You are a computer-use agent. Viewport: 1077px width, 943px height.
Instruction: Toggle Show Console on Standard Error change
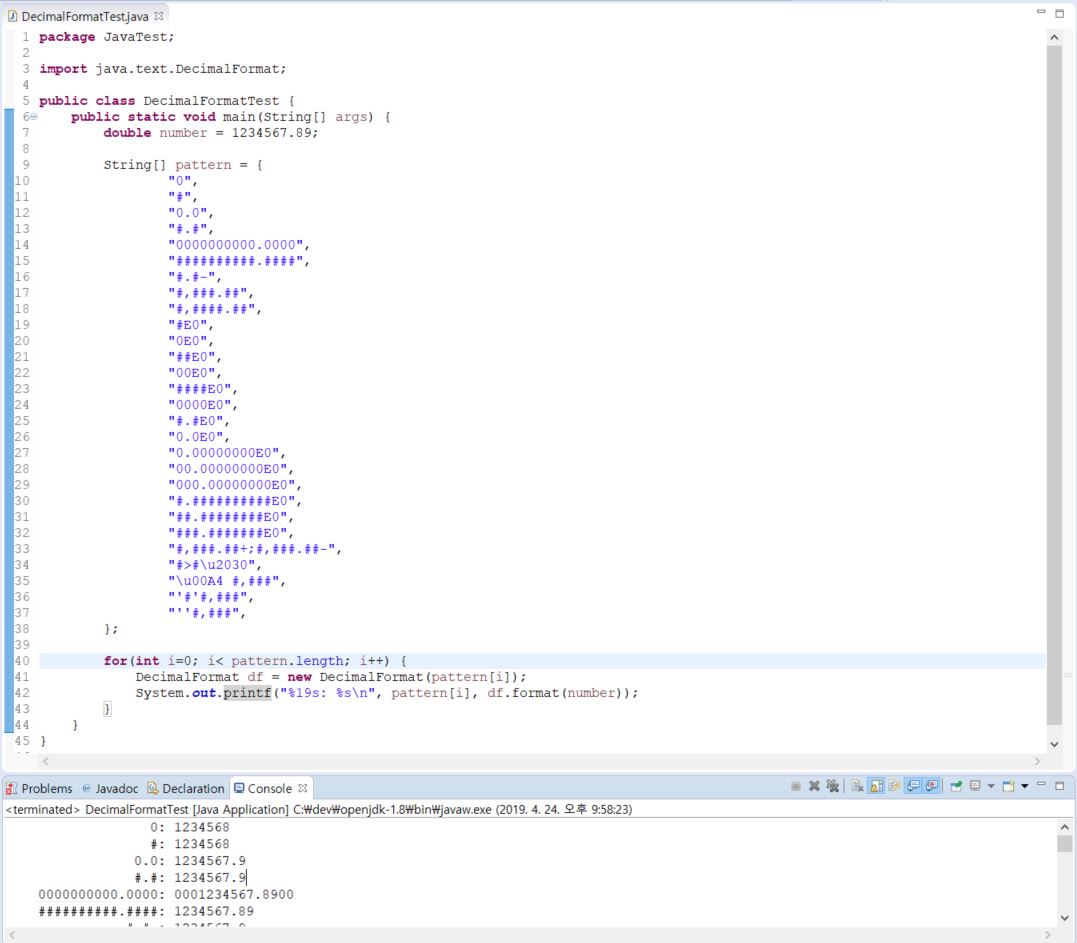(x=931, y=786)
